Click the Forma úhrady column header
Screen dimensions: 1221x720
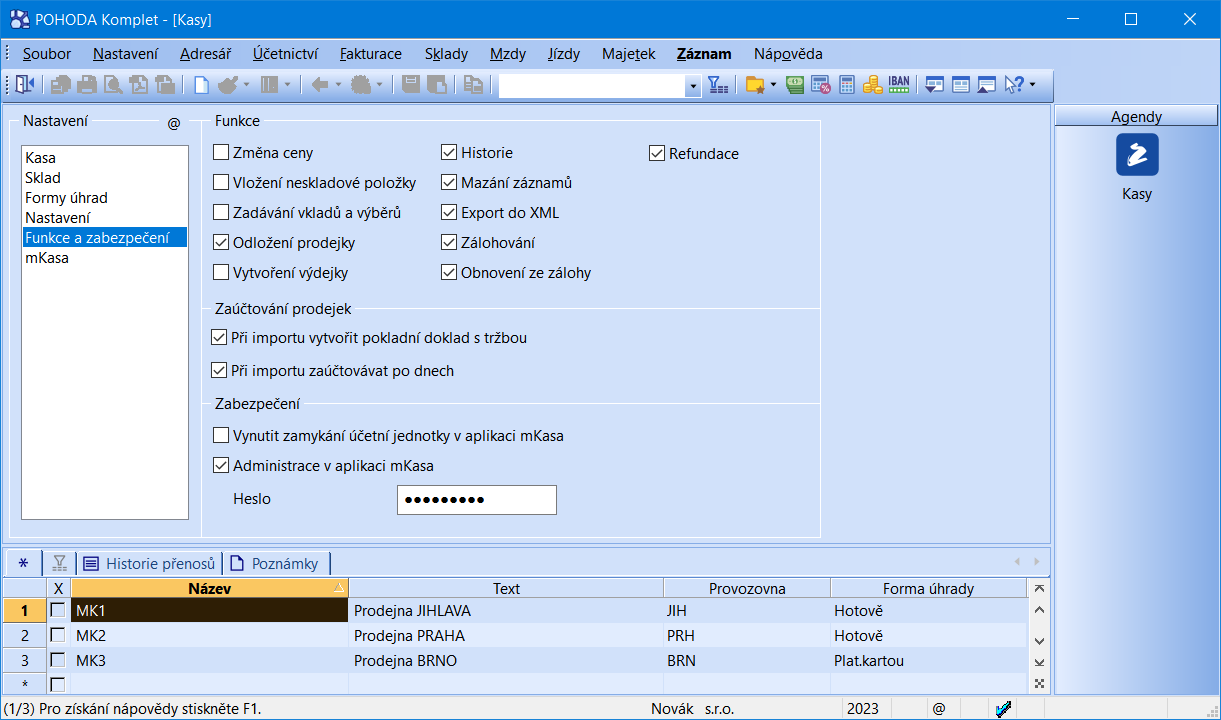tap(928, 588)
